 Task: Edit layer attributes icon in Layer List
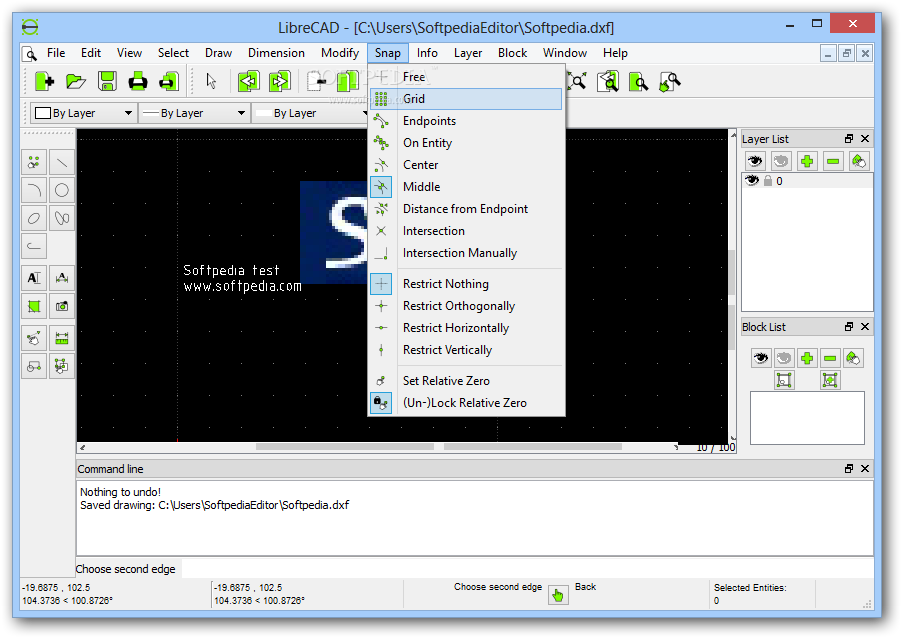click(858, 161)
